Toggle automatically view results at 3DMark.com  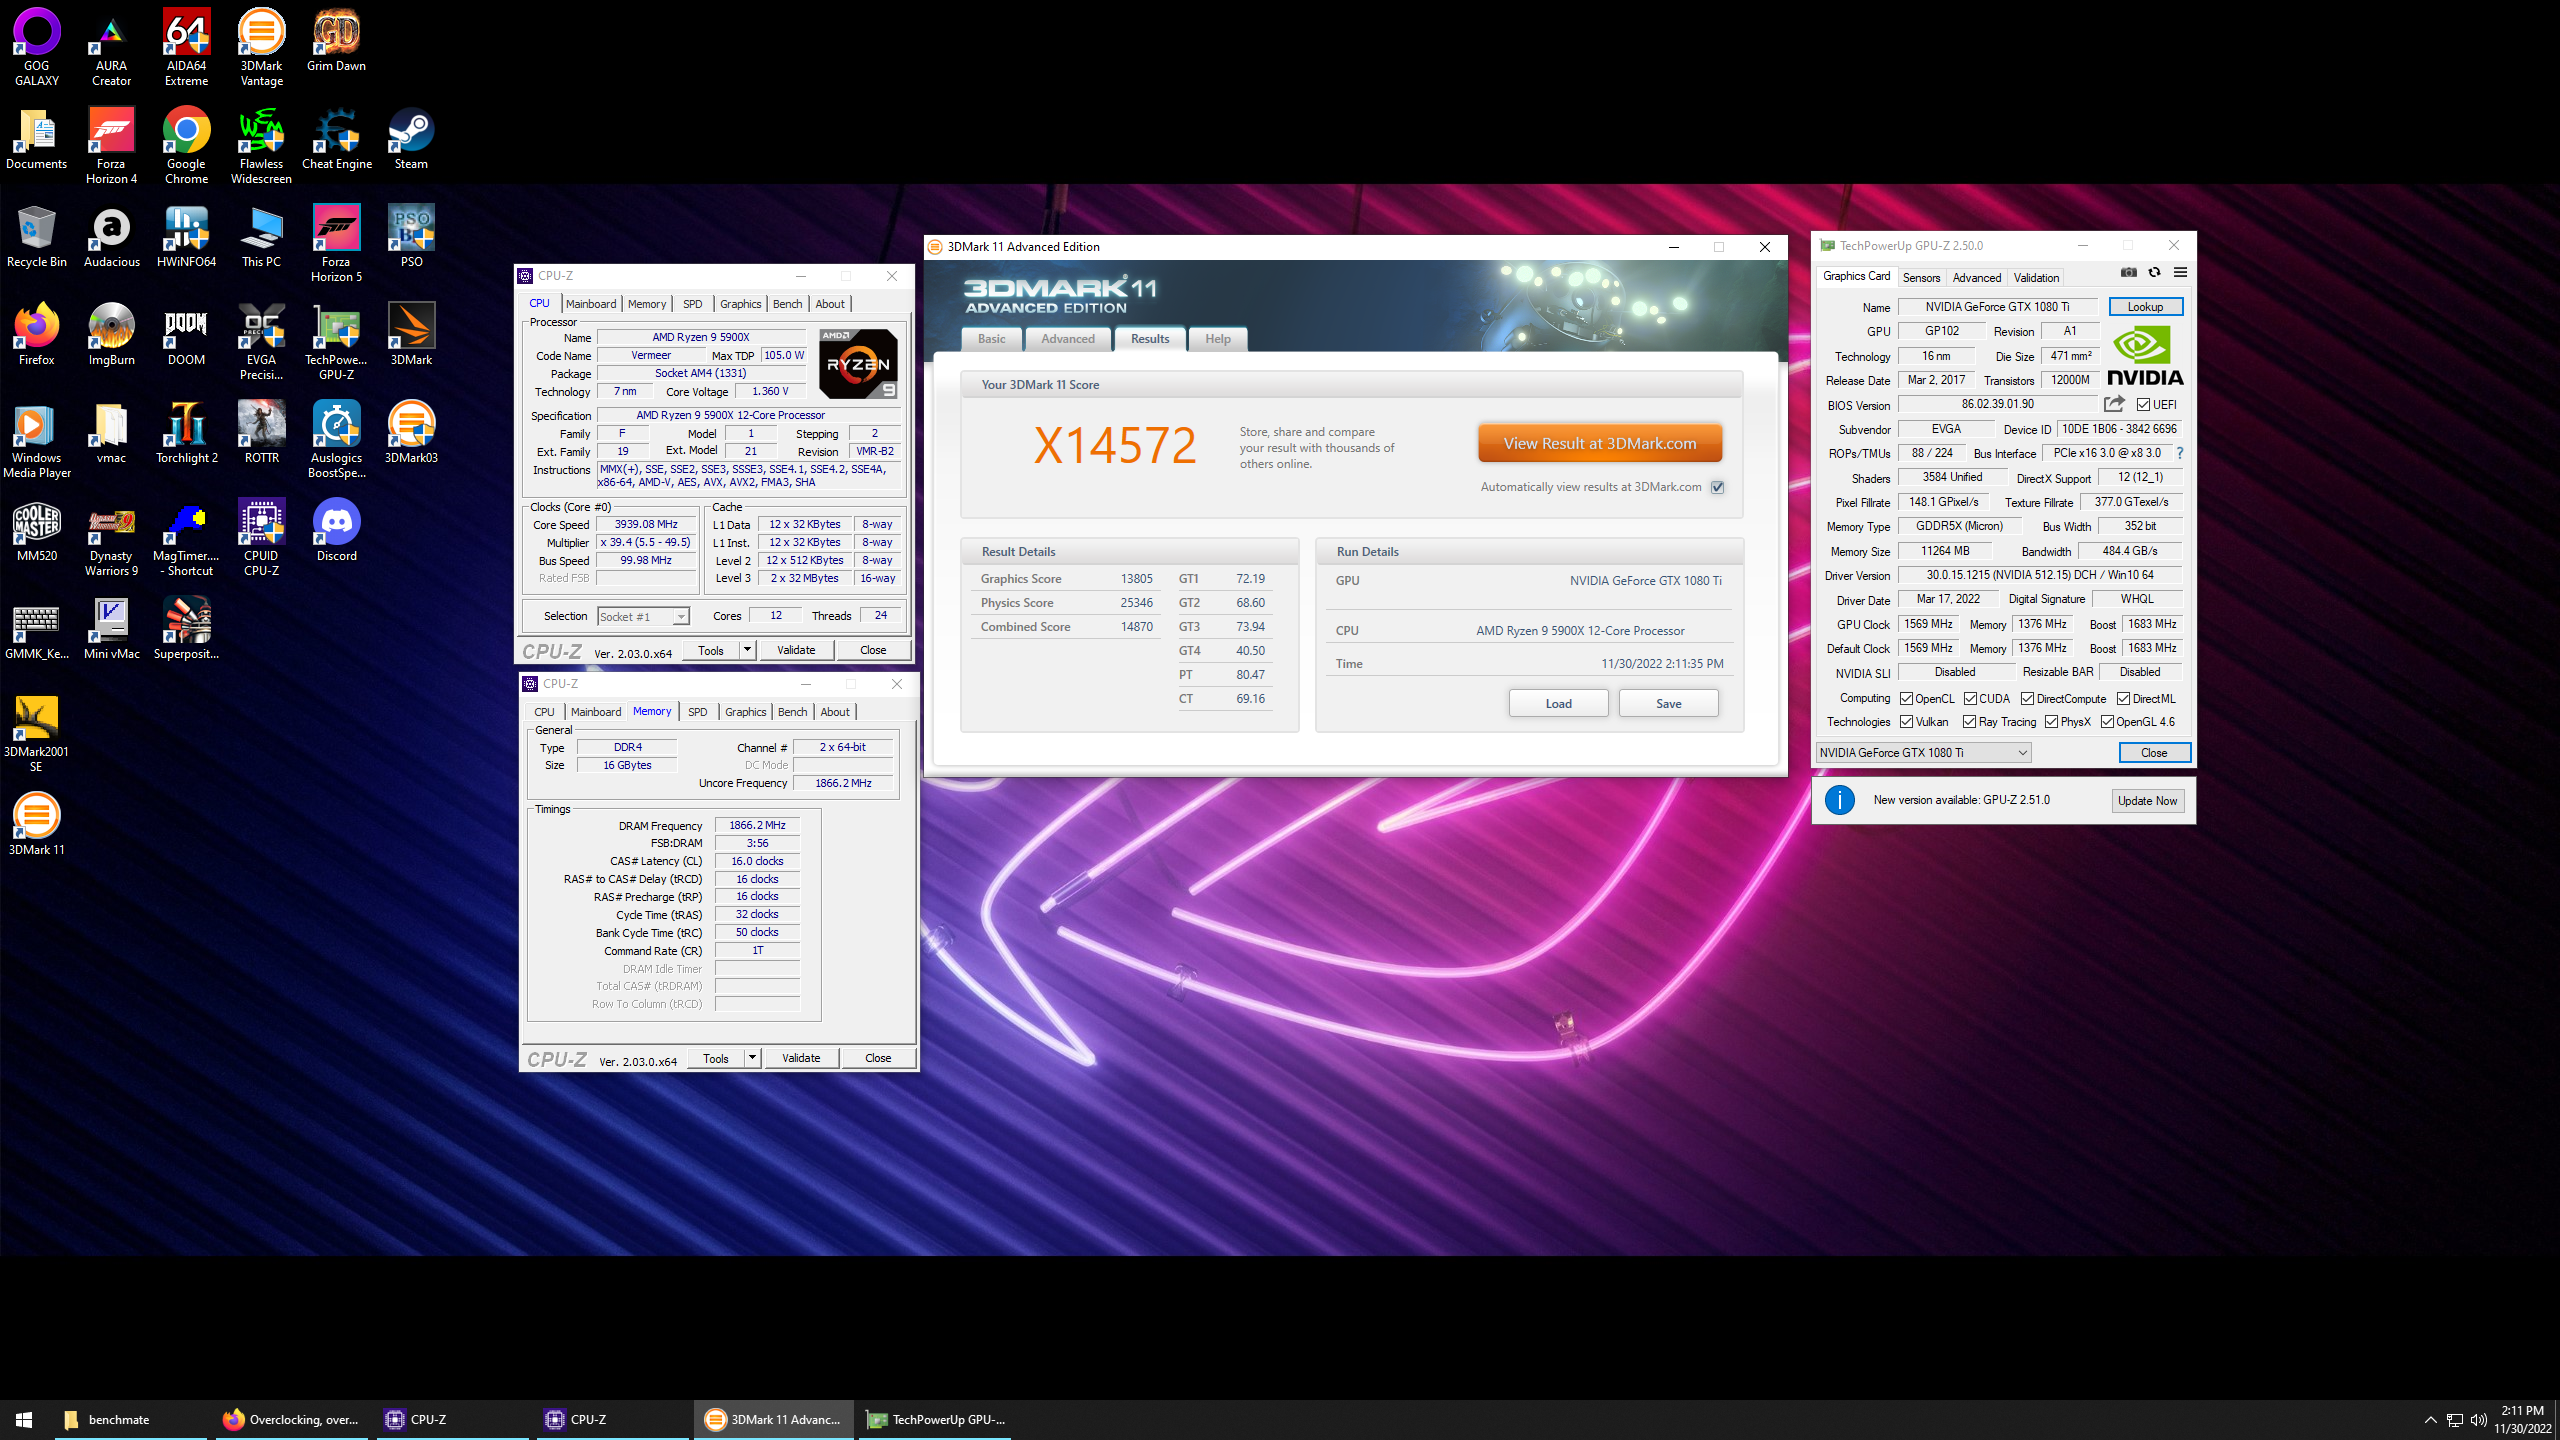coord(1717,487)
